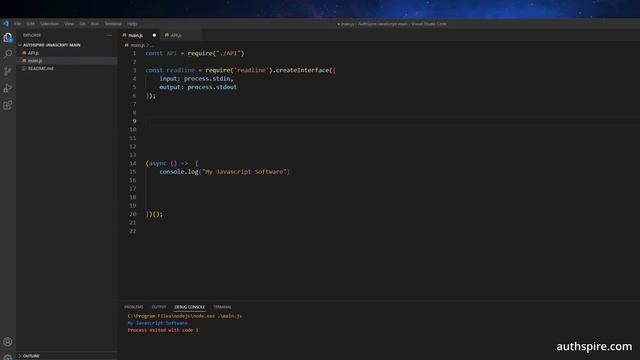
Task: Switch to the PROBLEMS panel tab
Action: click(x=134, y=307)
